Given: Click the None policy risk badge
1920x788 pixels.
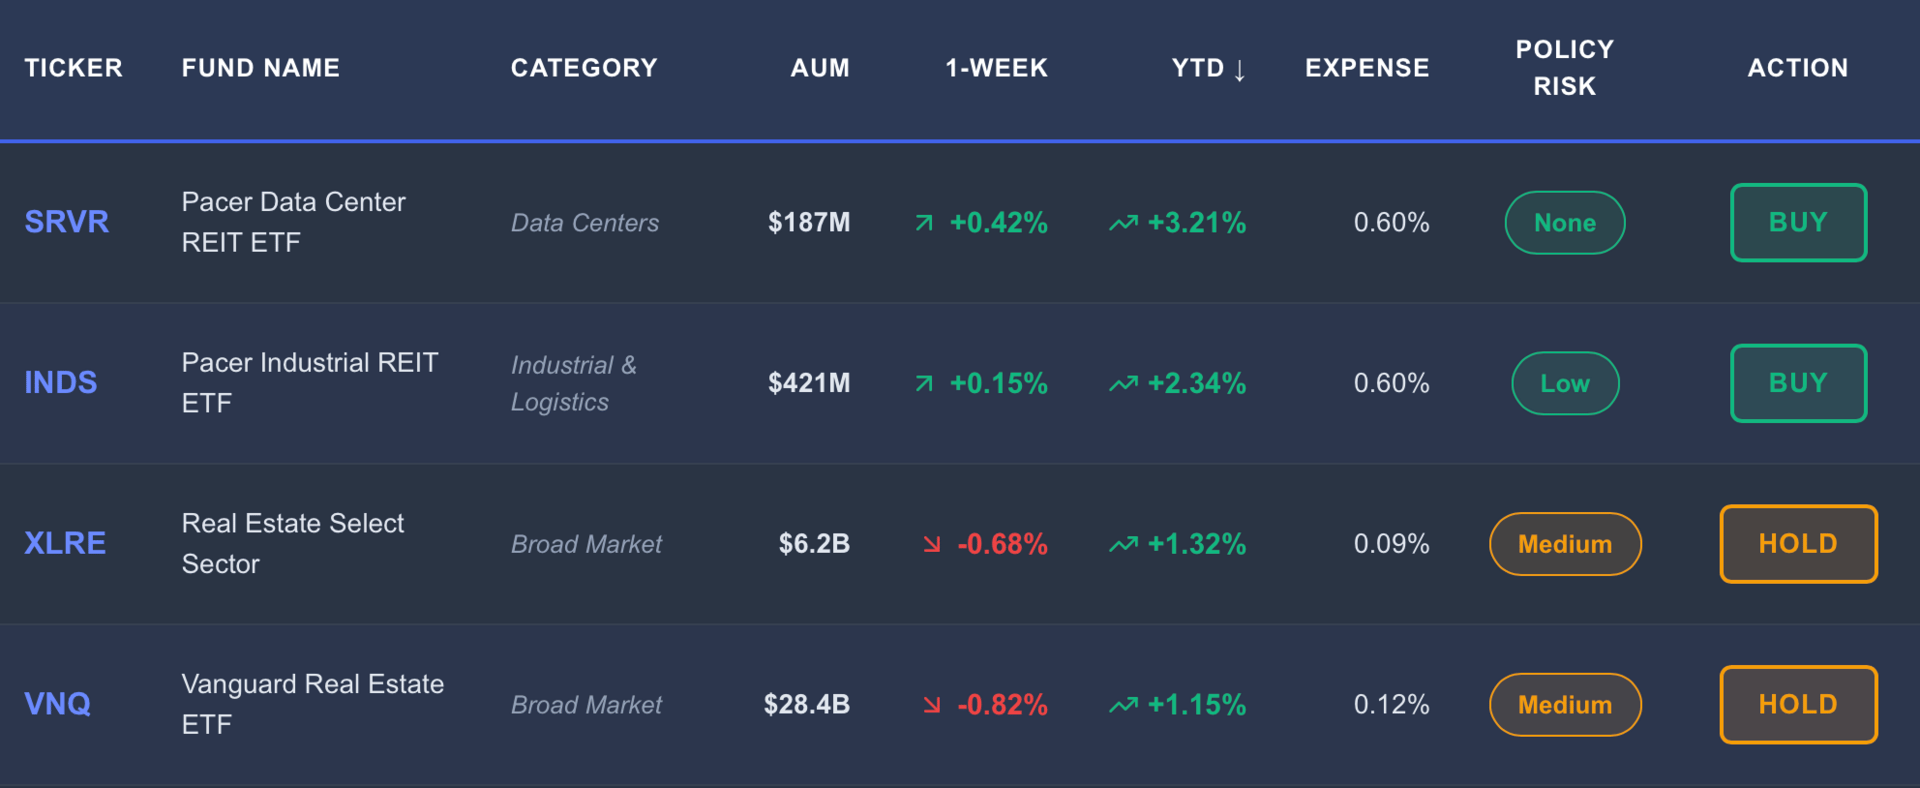Looking at the screenshot, I should 1564,223.
